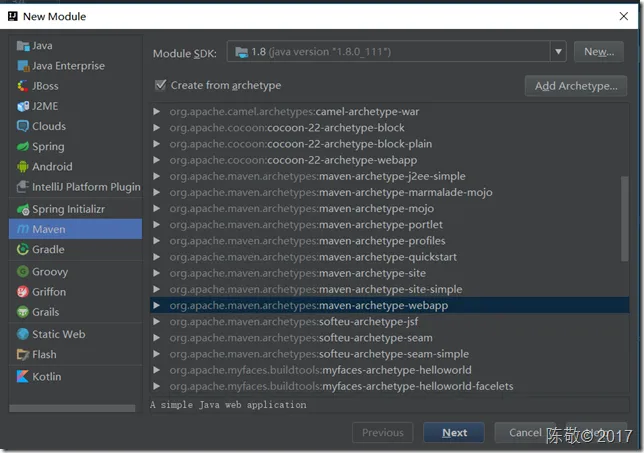Click the Previous button
This screenshot has width=644, height=453.
pos(382,432)
